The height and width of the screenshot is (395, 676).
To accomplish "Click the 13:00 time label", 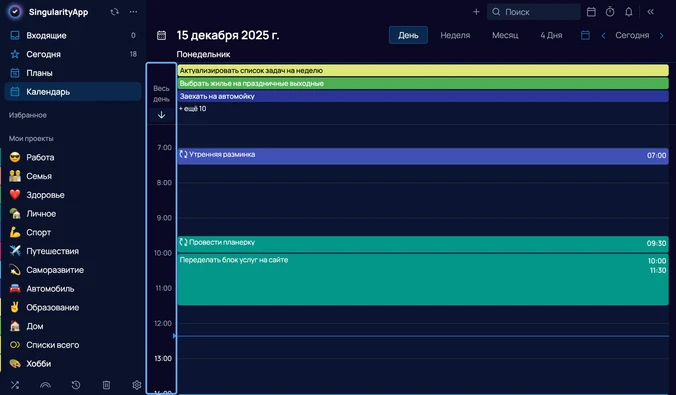I will tap(163, 358).
